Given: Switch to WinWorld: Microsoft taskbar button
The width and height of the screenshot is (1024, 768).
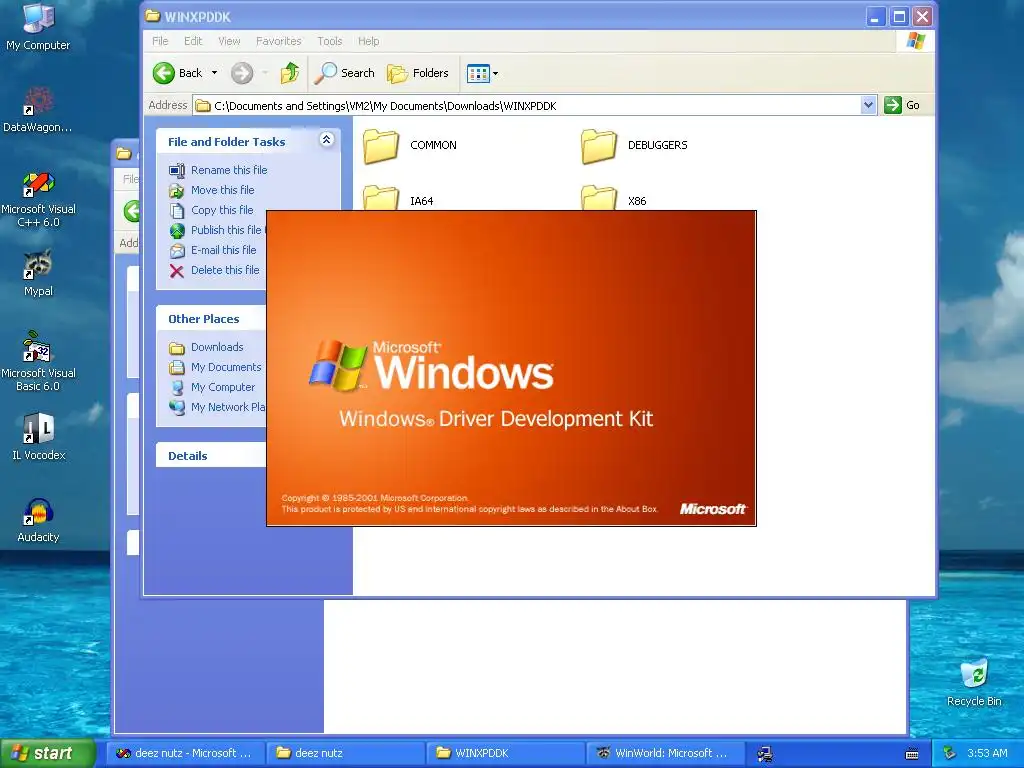Looking at the screenshot, I should click(665, 753).
